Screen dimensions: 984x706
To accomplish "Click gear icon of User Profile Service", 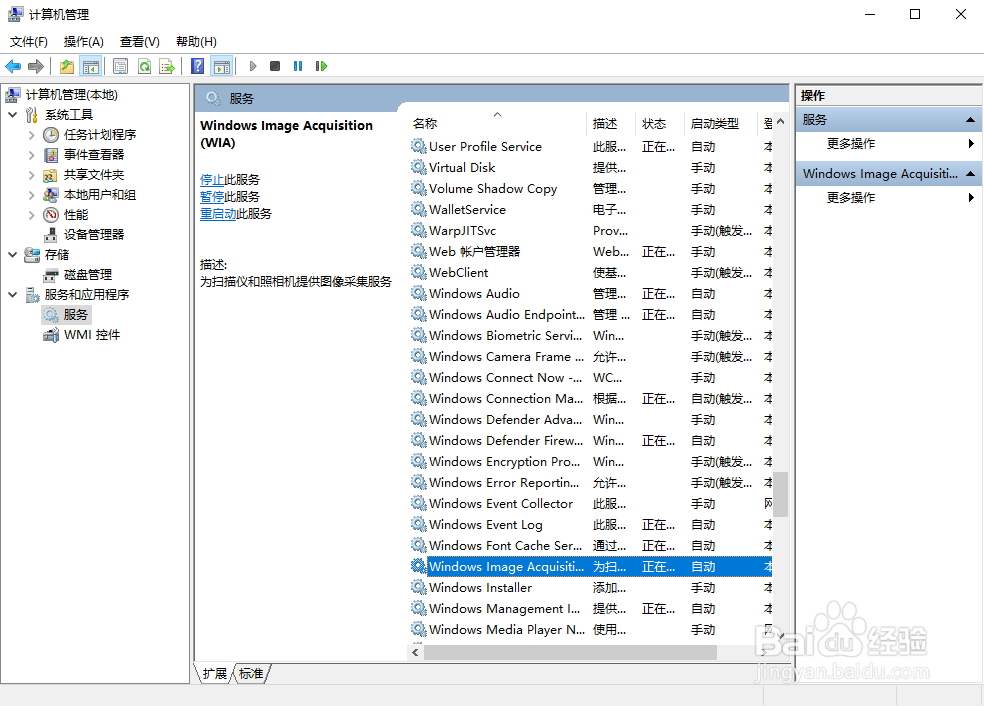I will pos(419,146).
